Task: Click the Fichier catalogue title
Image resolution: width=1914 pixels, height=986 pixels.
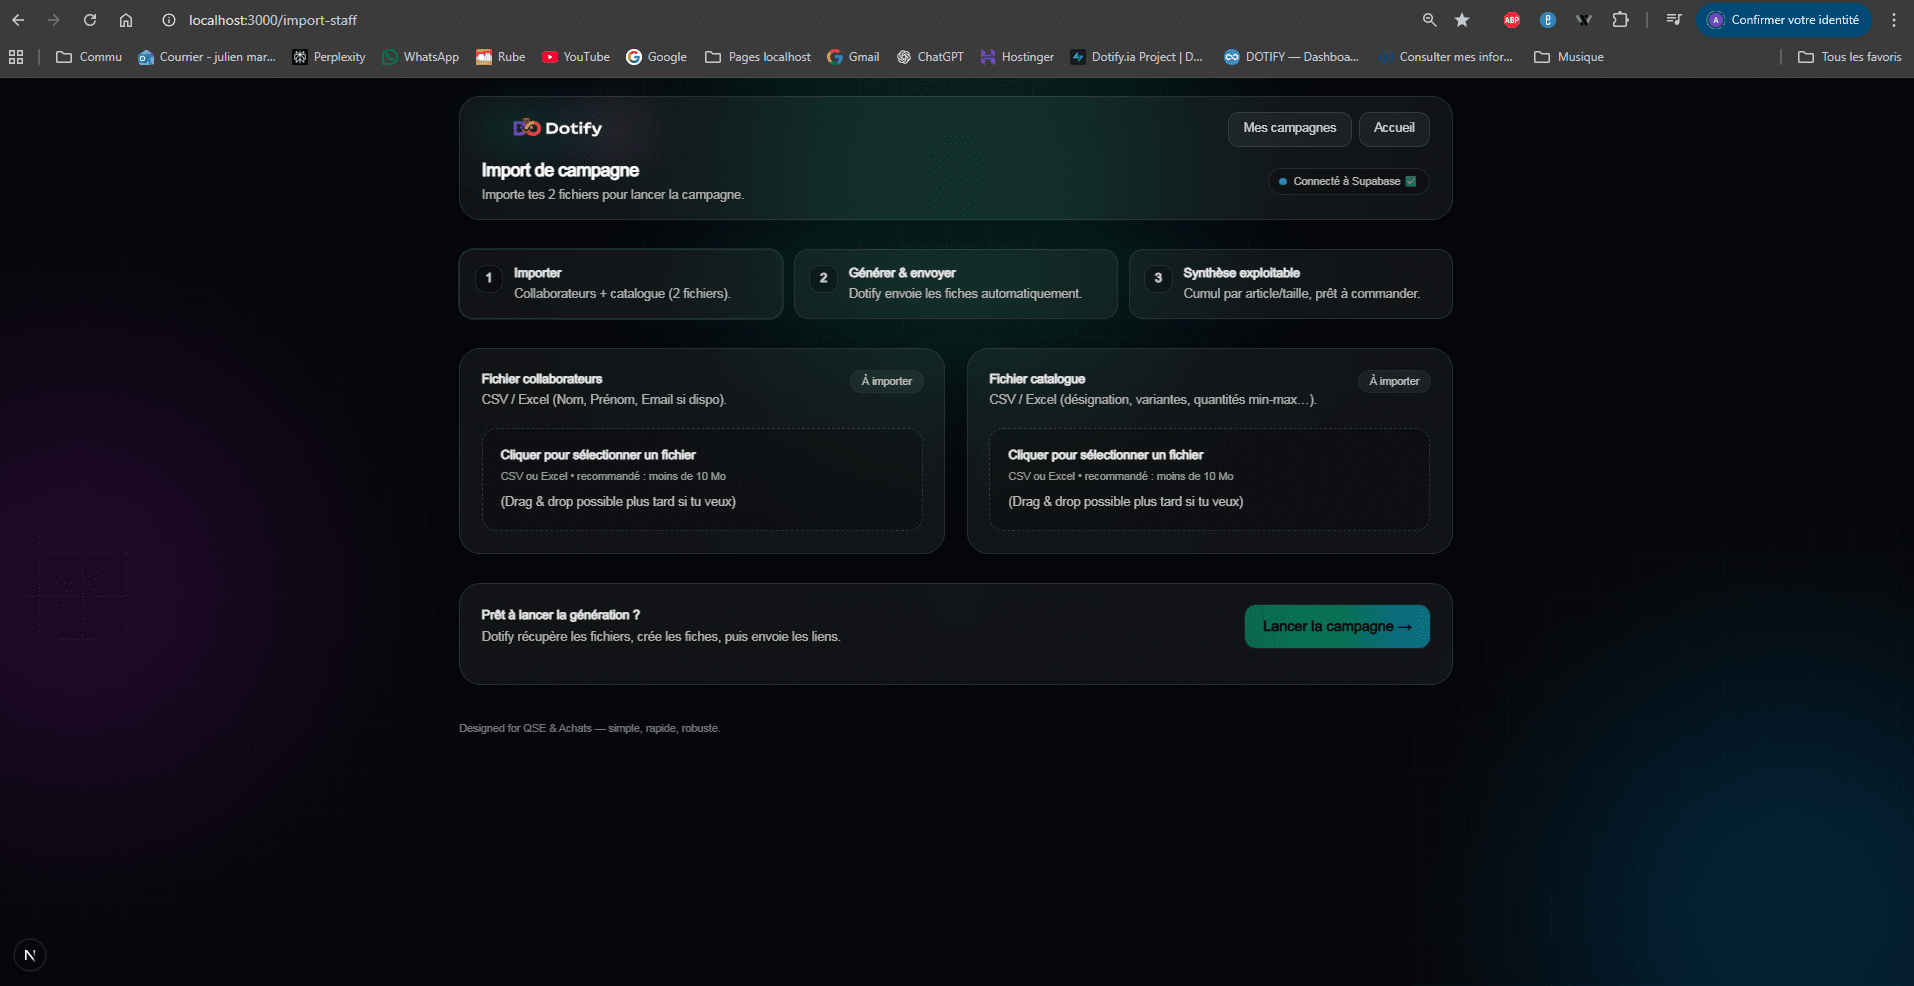Action: [1037, 379]
